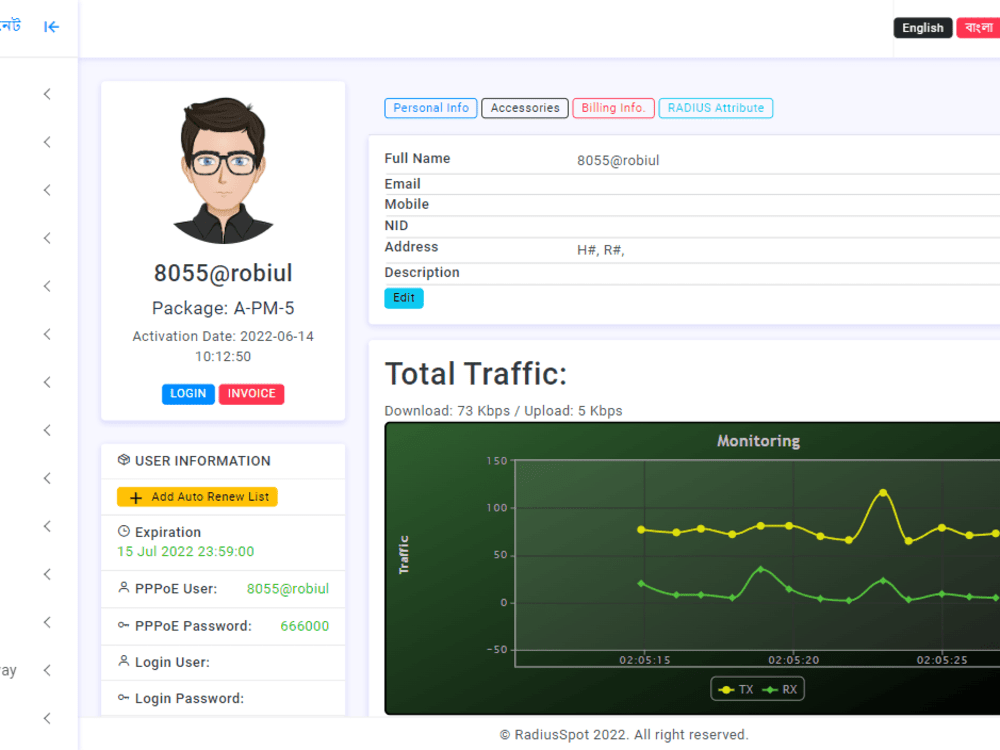Click the Description label

(422, 272)
